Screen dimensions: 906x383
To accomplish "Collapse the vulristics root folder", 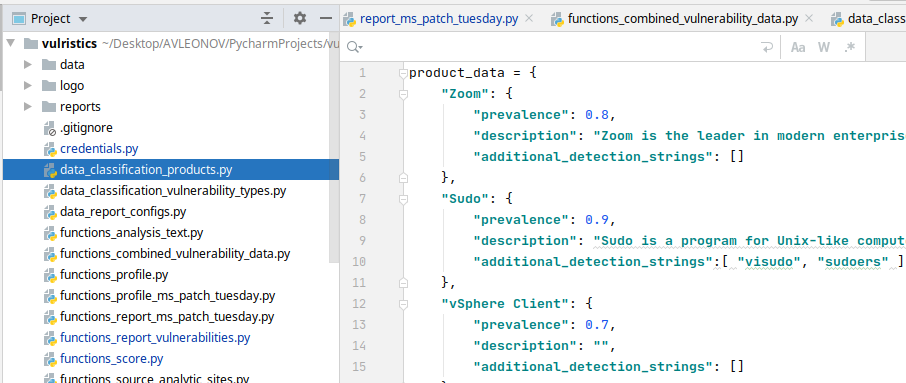I will tap(10, 44).
